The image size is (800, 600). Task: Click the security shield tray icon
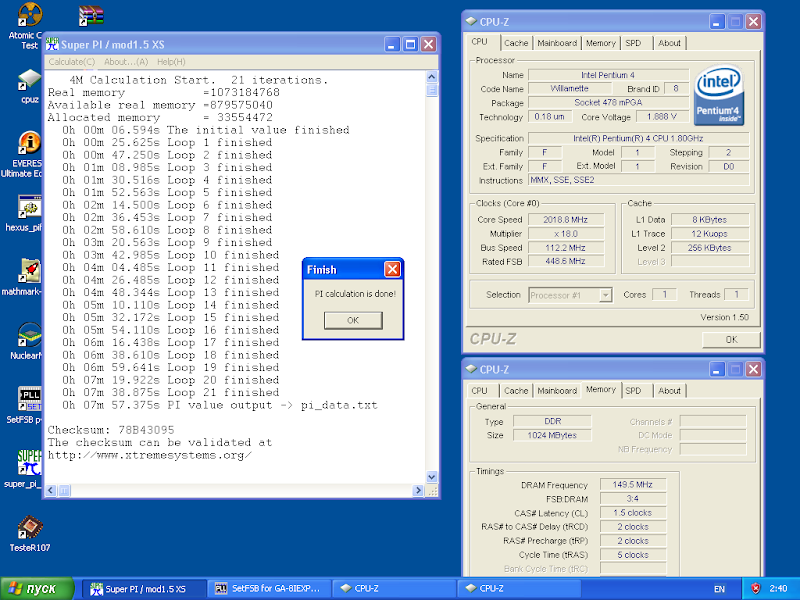coord(756,588)
